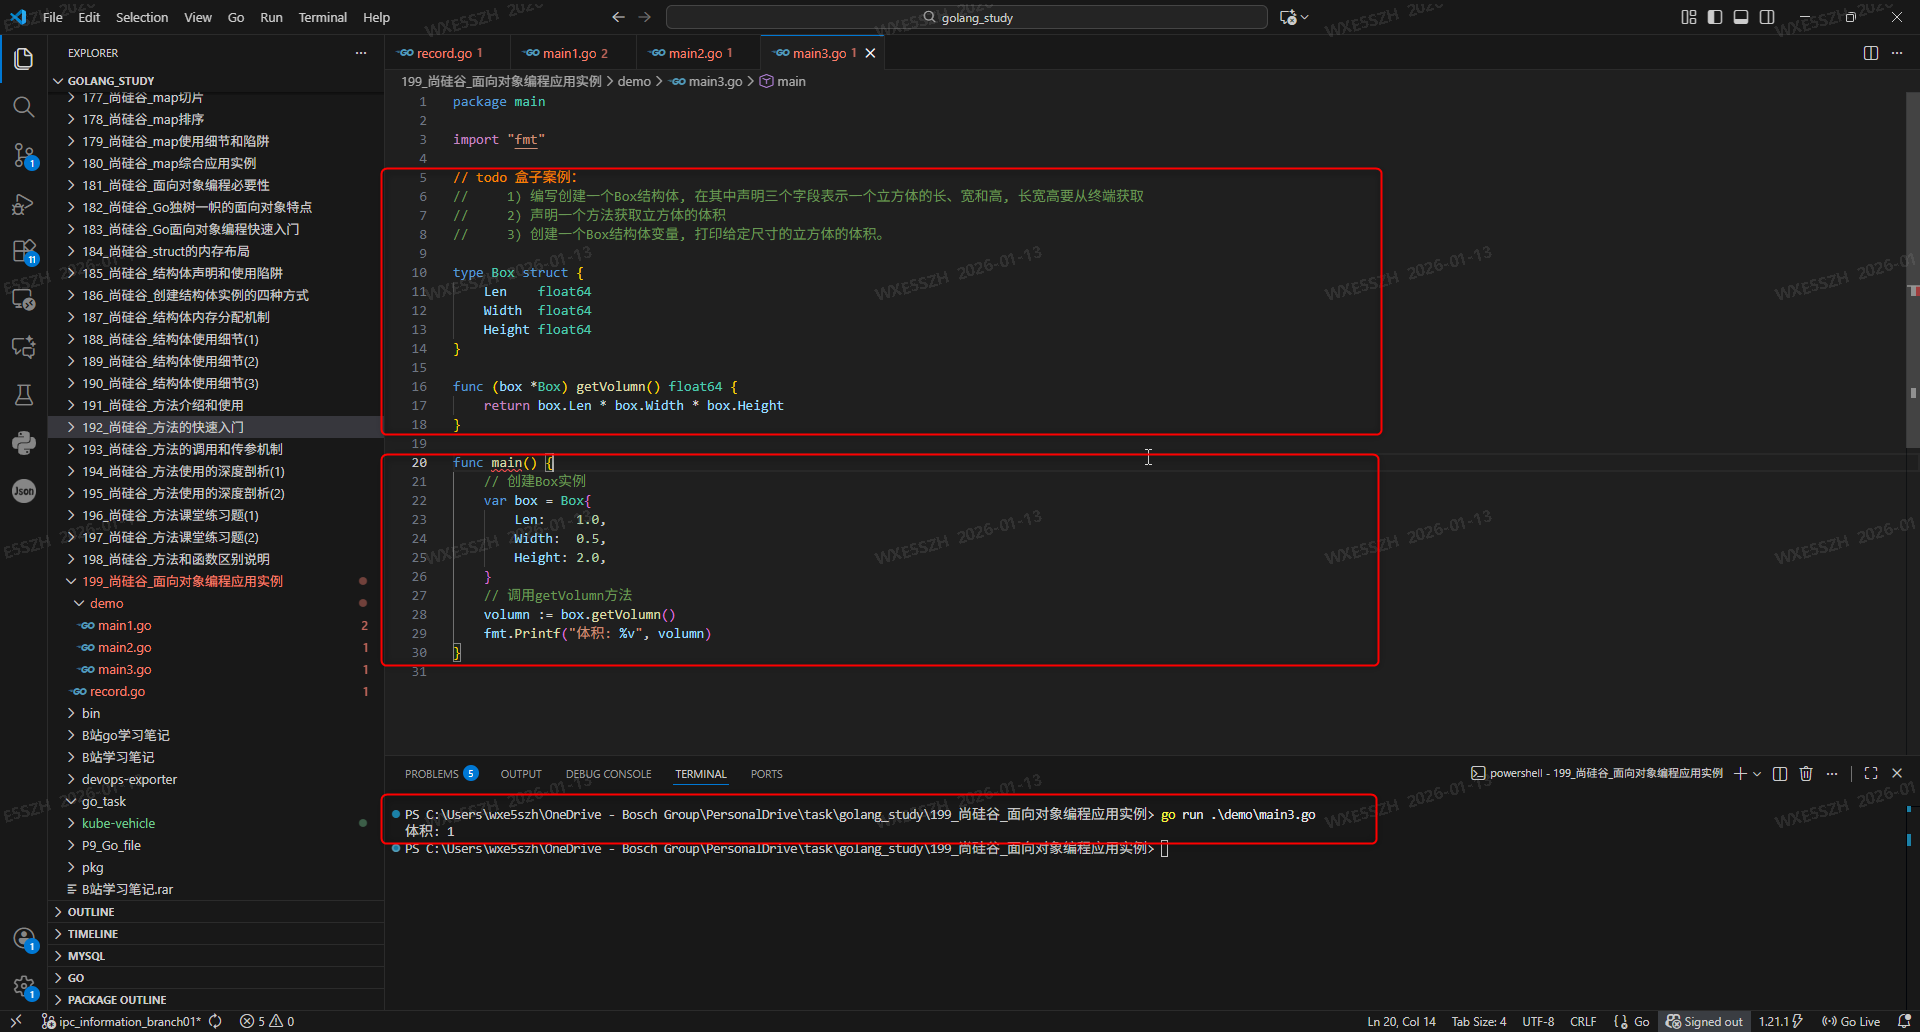Viewport: 1920px width, 1032px height.
Task: Open the chat sessions view icon
Action: [x=24, y=347]
